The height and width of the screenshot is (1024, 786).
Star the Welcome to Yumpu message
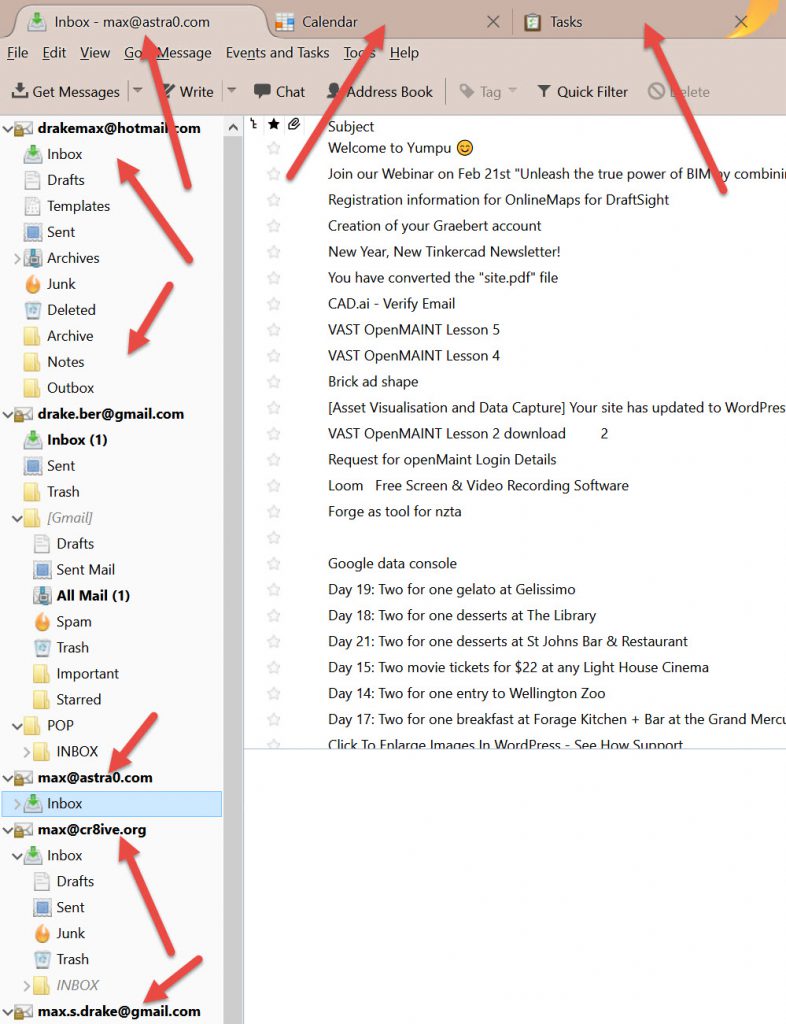pos(274,147)
